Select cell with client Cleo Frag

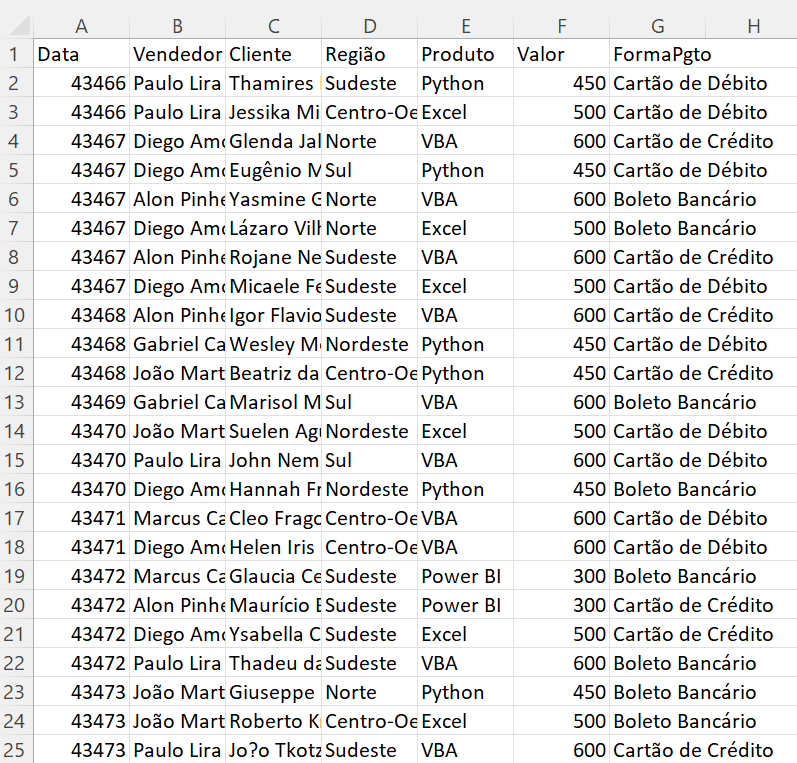273,518
